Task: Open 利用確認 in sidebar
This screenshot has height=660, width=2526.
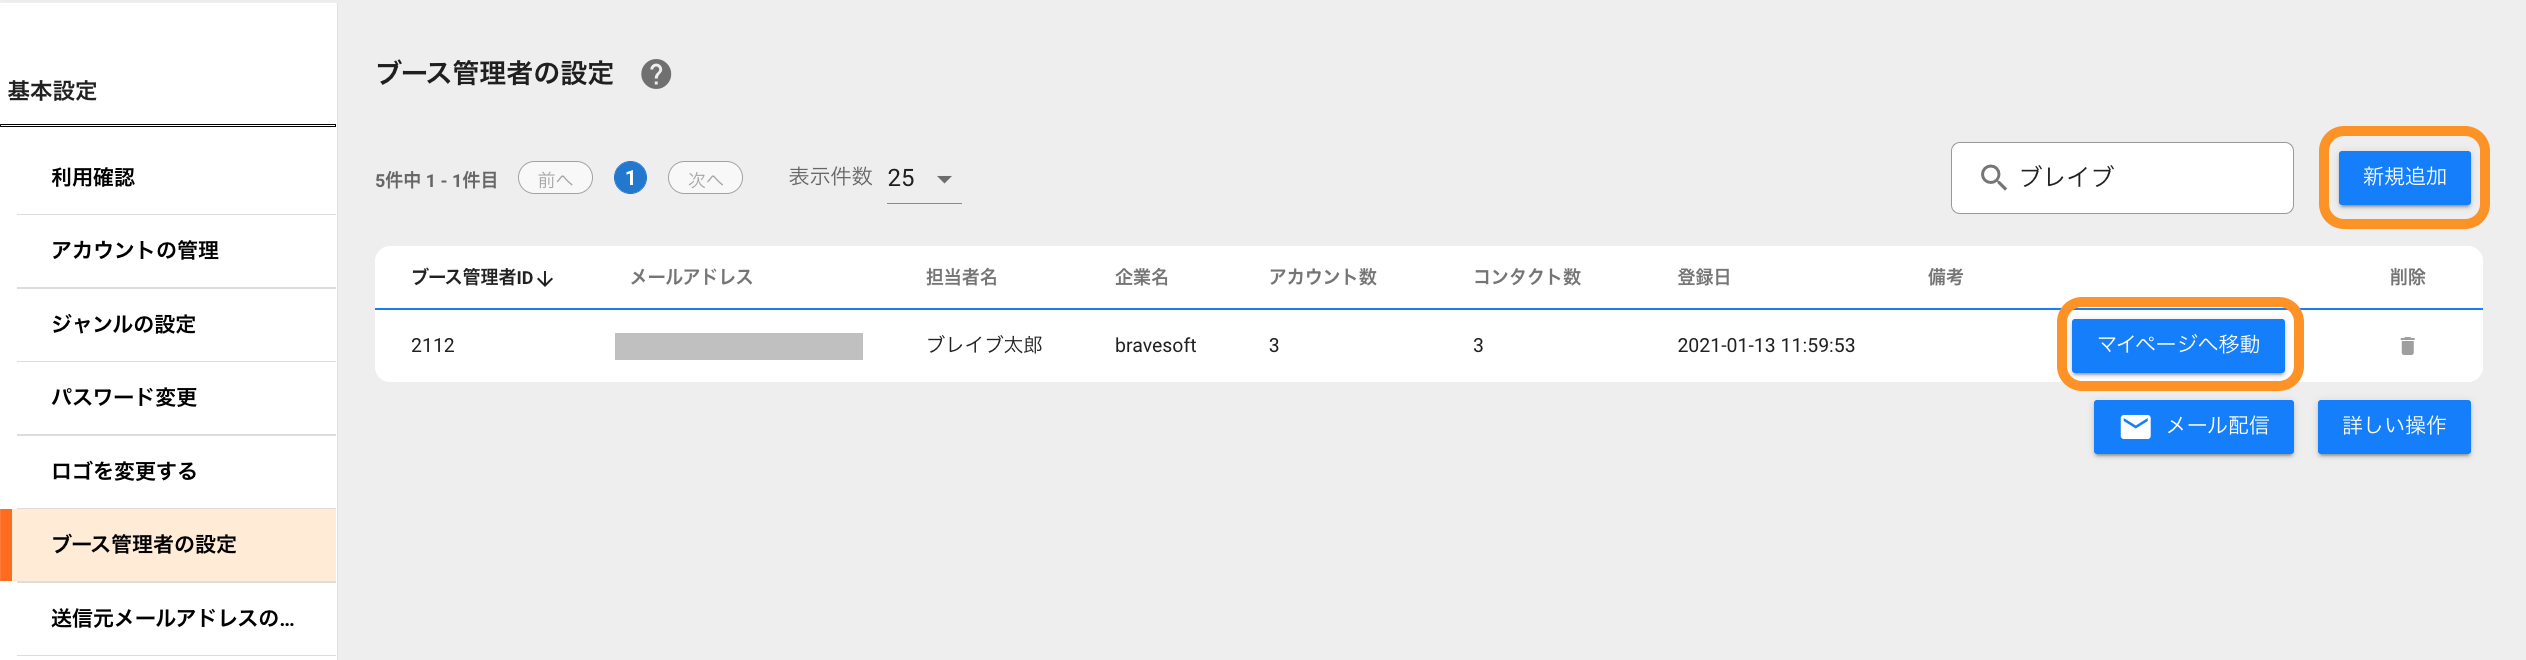Action: [x=93, y=178]
